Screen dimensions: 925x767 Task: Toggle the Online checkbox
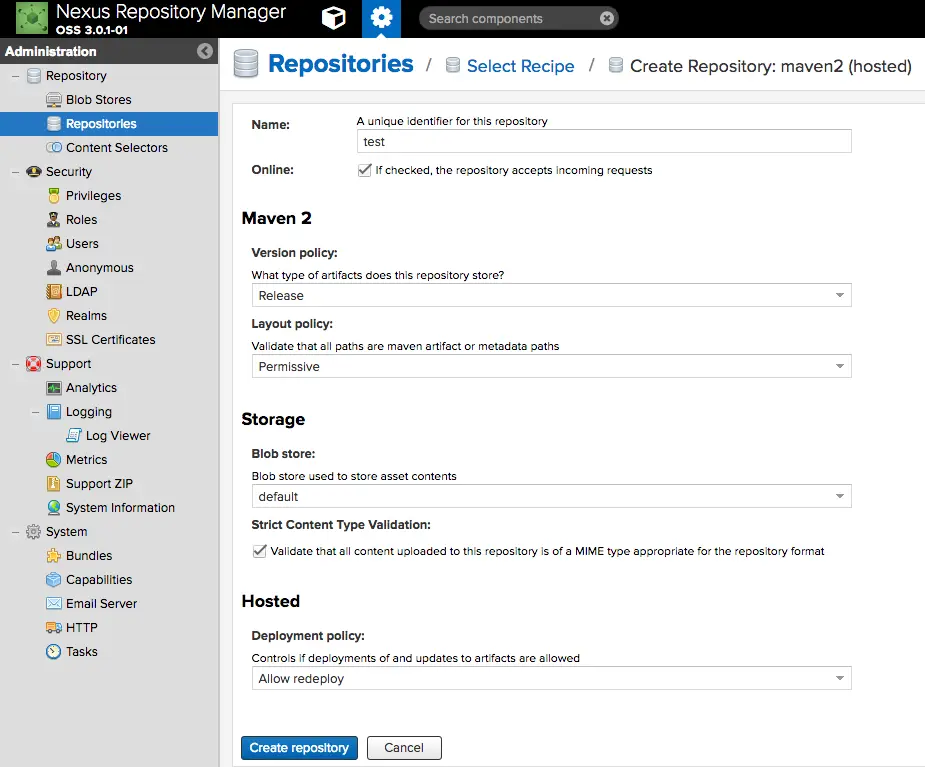point(365,170)
